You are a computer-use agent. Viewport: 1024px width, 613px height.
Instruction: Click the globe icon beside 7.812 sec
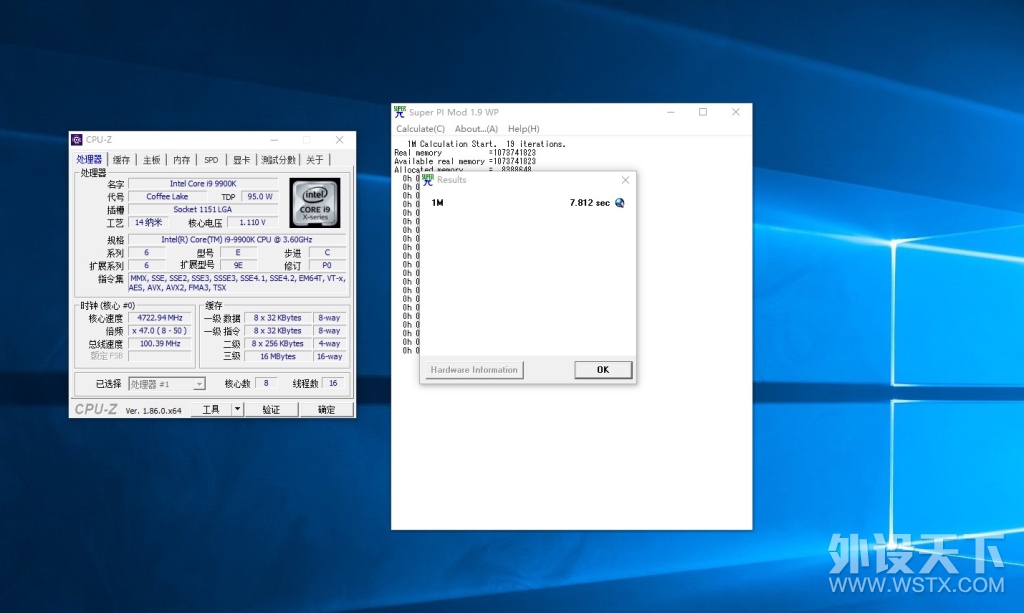tap(620, 203)
